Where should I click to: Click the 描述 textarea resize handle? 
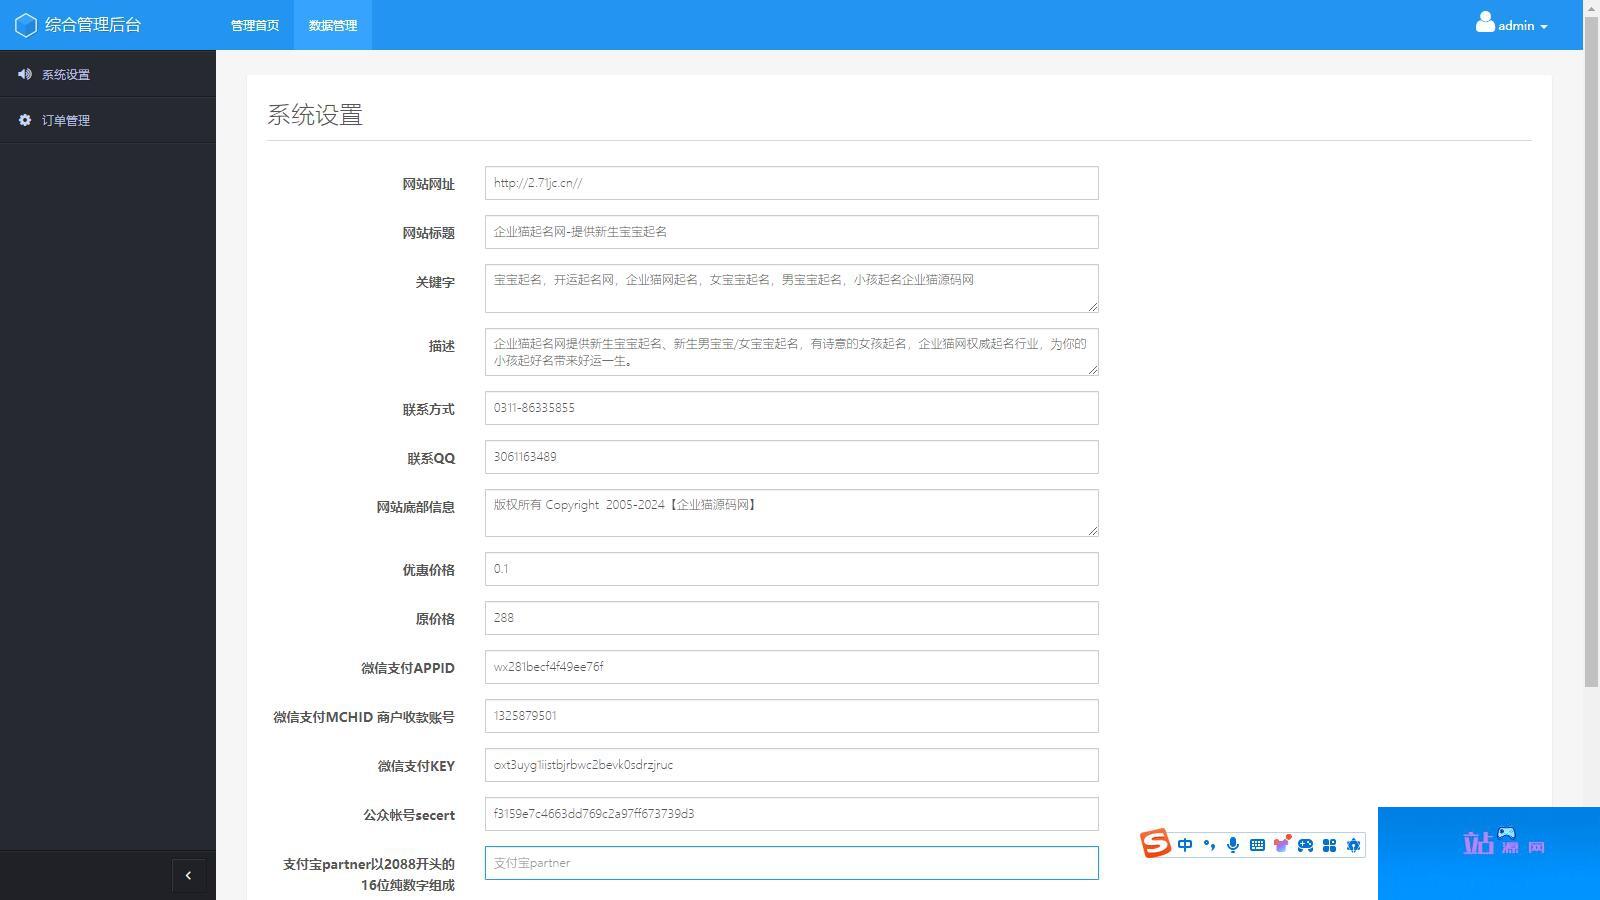pos(1093,370)
